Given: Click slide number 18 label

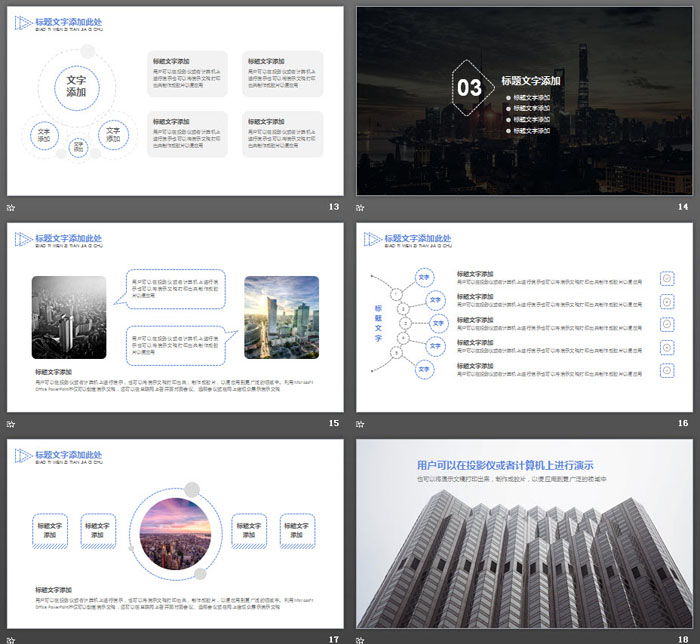Looking at the screenshot, I should [x=683, y=640].
